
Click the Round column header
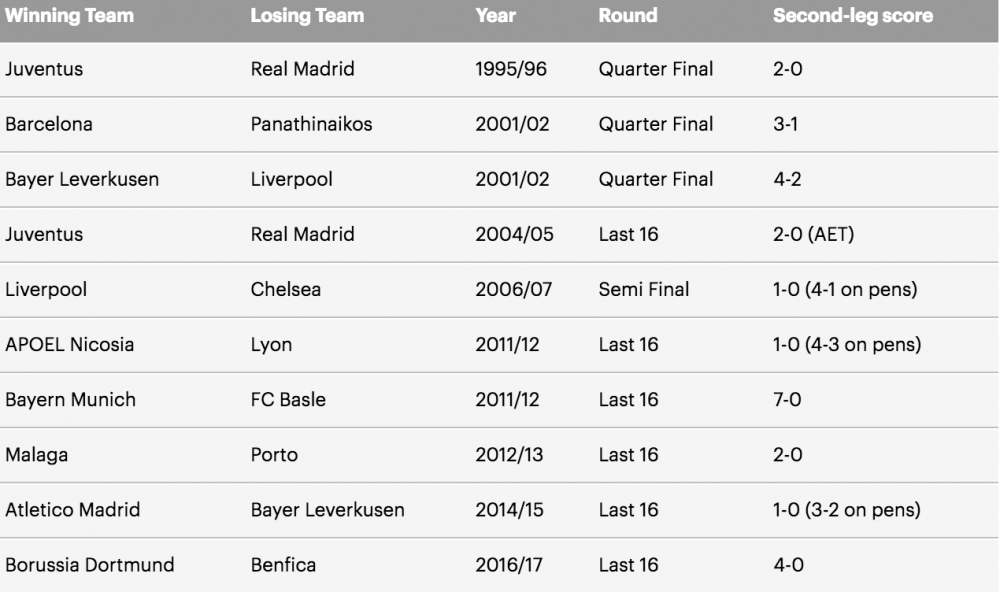pyautogui.click(x=628, y=16)
